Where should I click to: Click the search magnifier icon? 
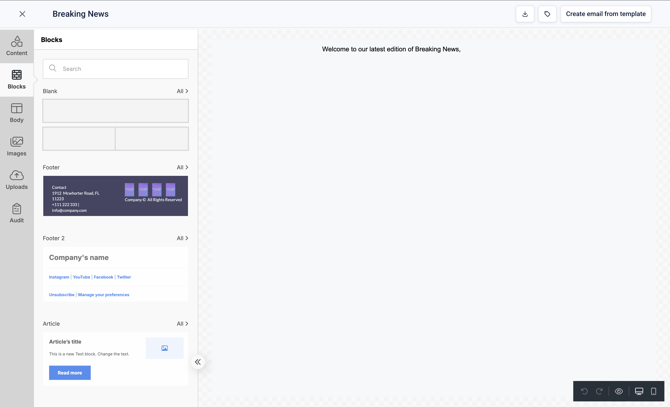click(x=53, y=68)
